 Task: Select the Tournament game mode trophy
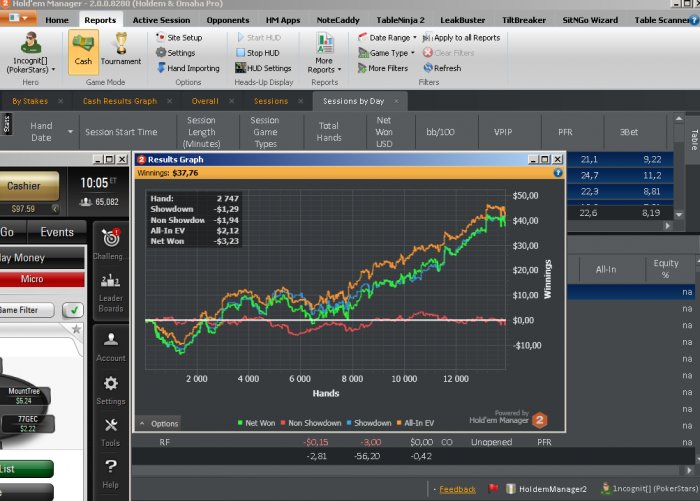pyautogui.click(x=121, y=49)
